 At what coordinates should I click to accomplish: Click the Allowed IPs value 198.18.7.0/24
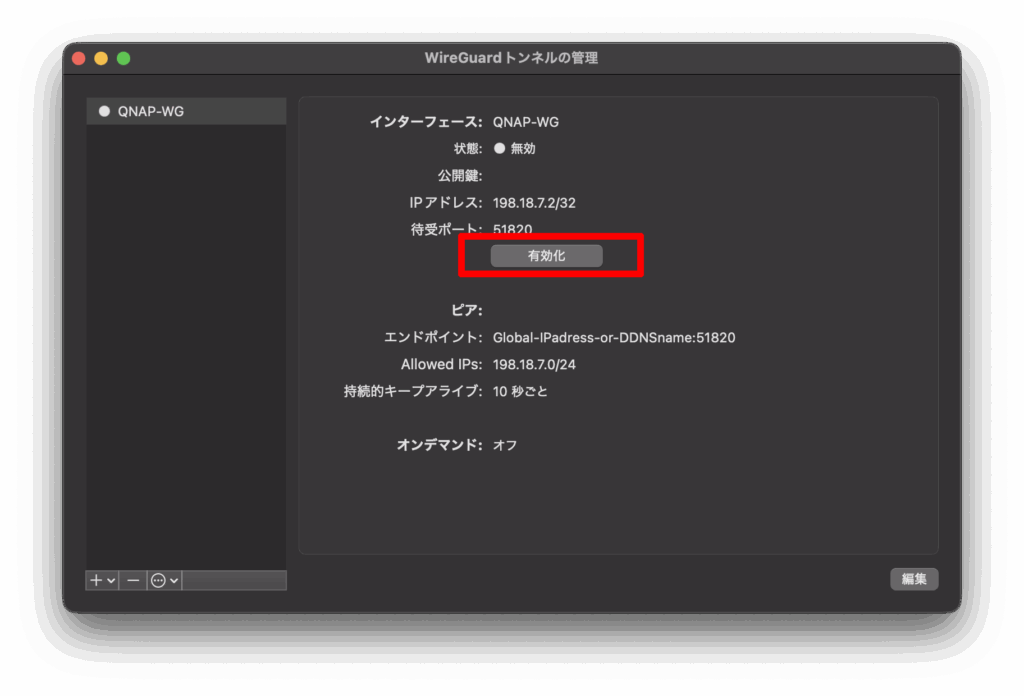pyautogui.click(x=534, y=365)
